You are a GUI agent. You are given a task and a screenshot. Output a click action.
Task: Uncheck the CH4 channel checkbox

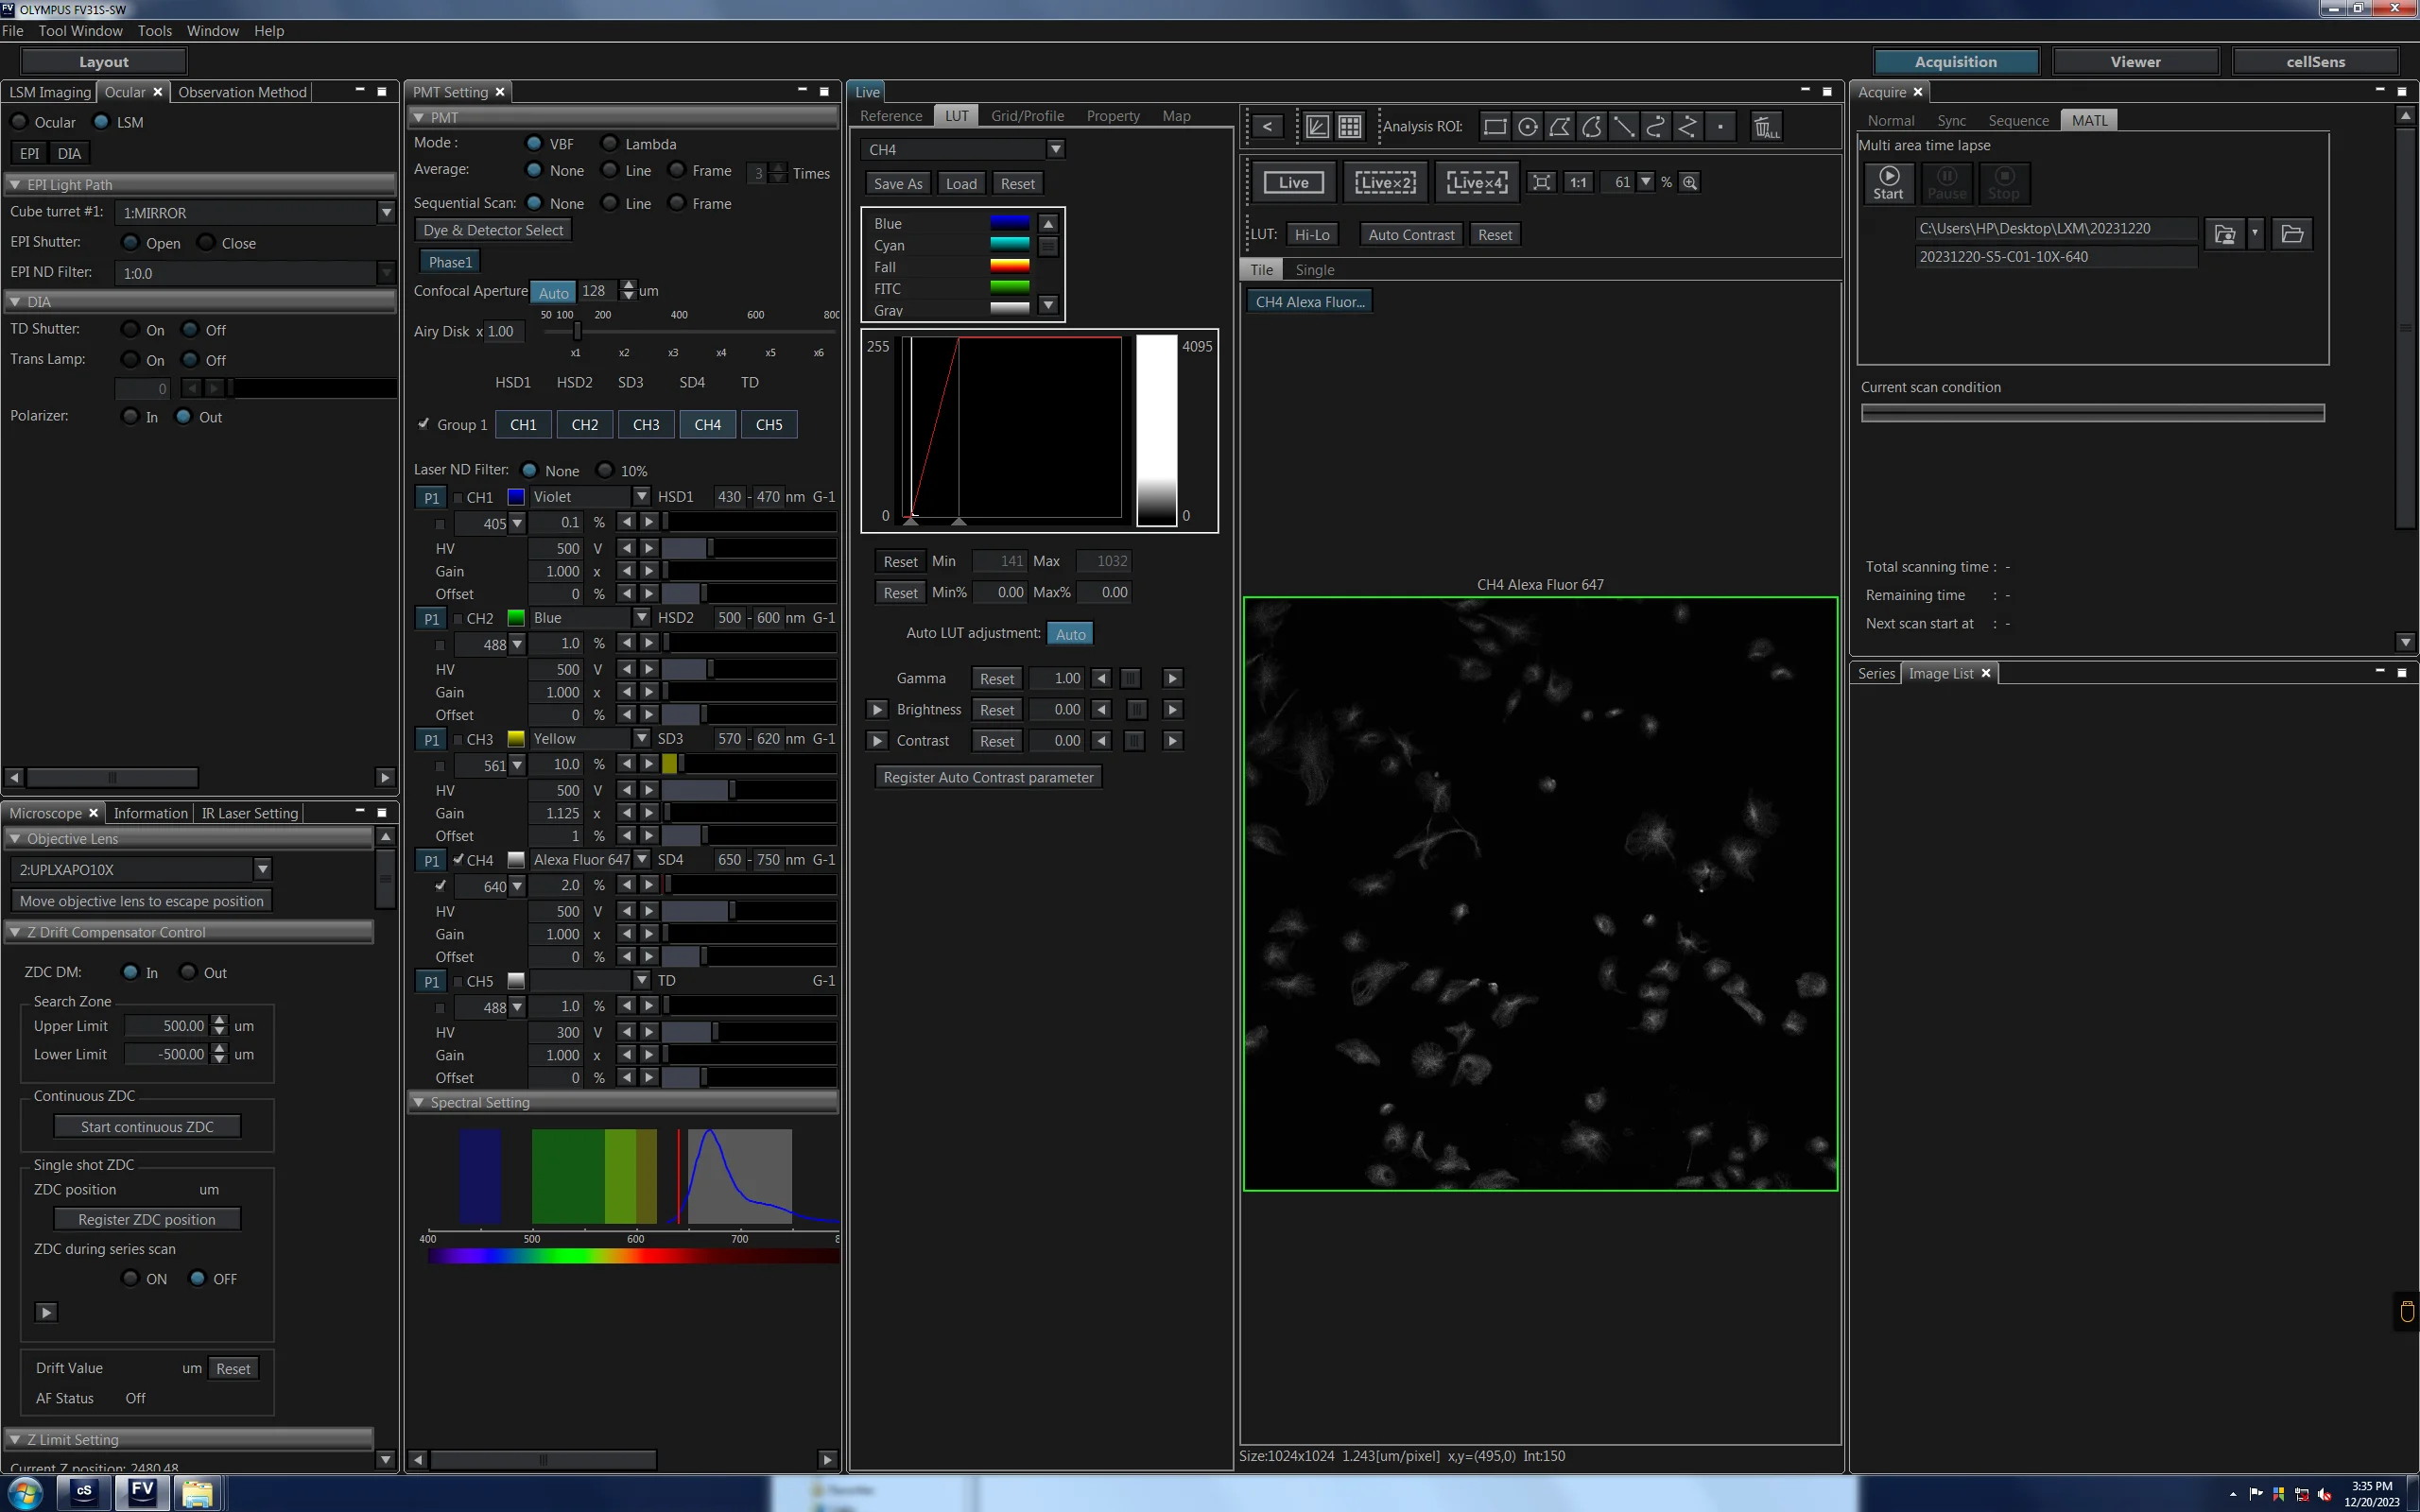pos(458,860)
